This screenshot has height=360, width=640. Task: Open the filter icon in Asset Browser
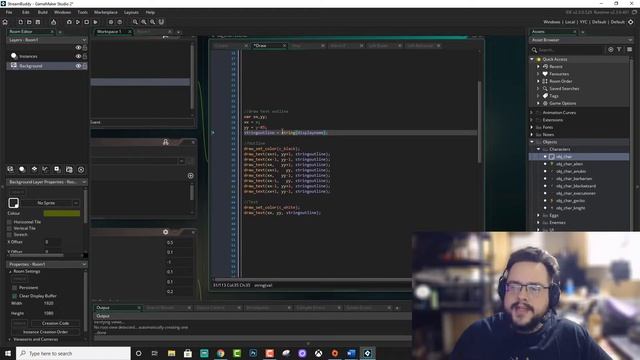click(619, 49)
